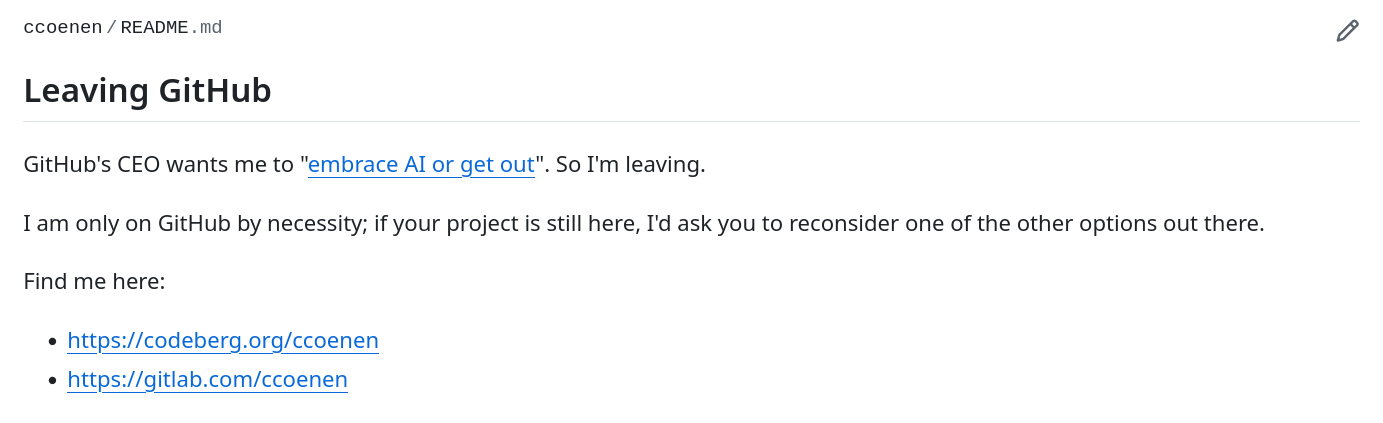The width and height of the screenshot is (1383, 423).
Task: Visit the codeberg.org/ccoenen link
Action: (223, 340)
